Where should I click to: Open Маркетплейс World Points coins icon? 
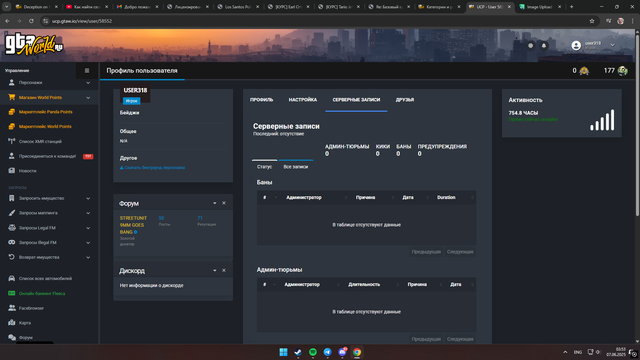point(11,127)
